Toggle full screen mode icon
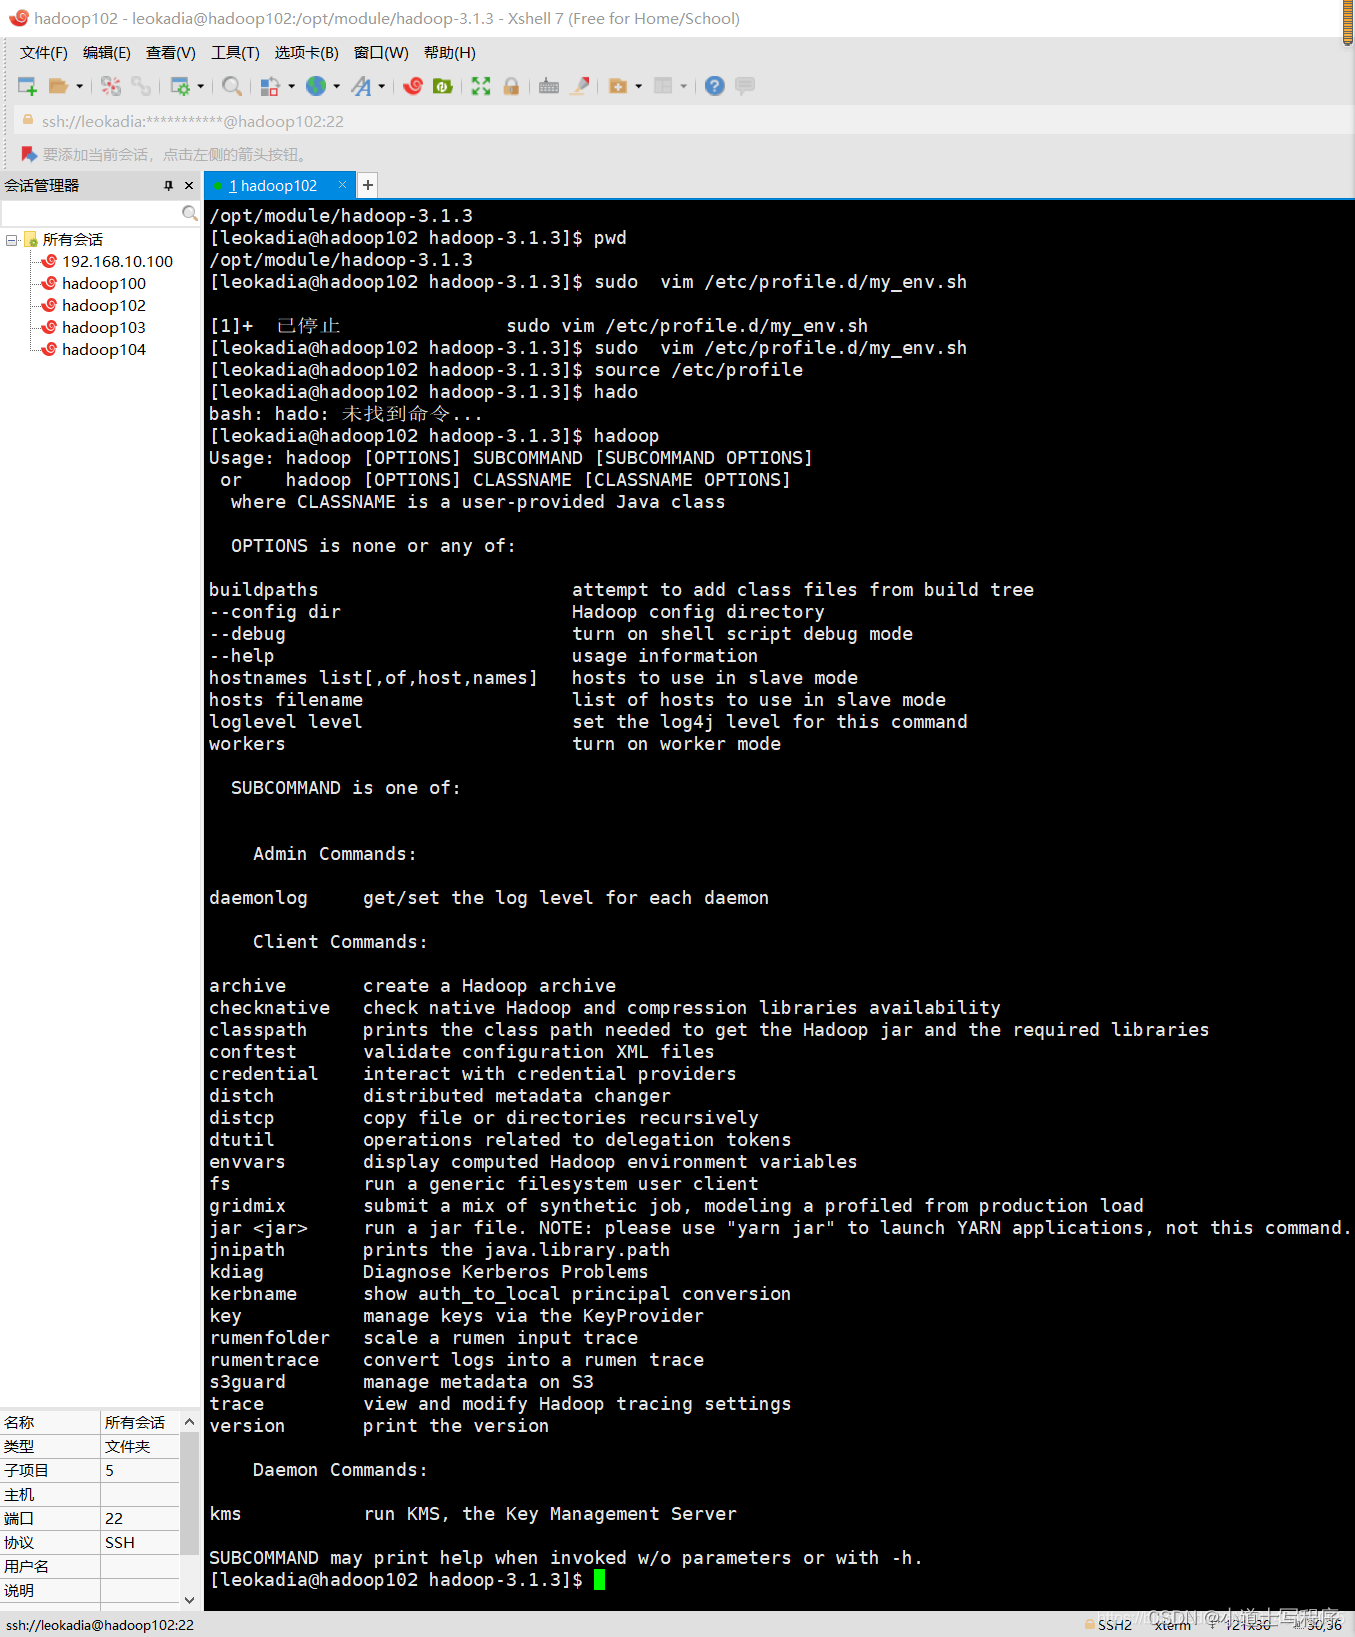The width and height of the screenshot is (1355, 1637). pos(481,86)
